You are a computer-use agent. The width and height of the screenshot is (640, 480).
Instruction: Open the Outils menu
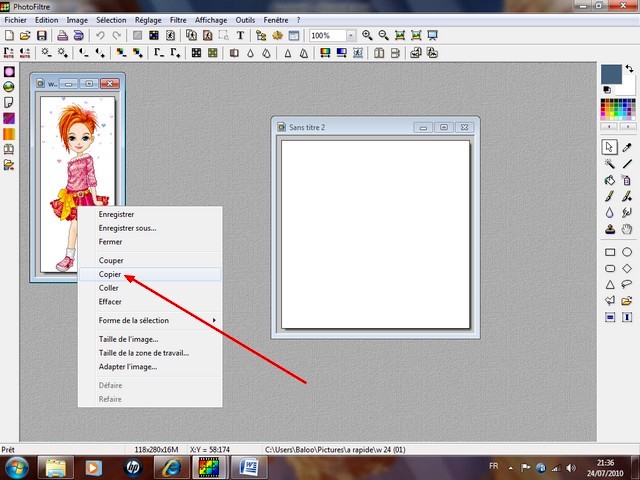(245, 20)
